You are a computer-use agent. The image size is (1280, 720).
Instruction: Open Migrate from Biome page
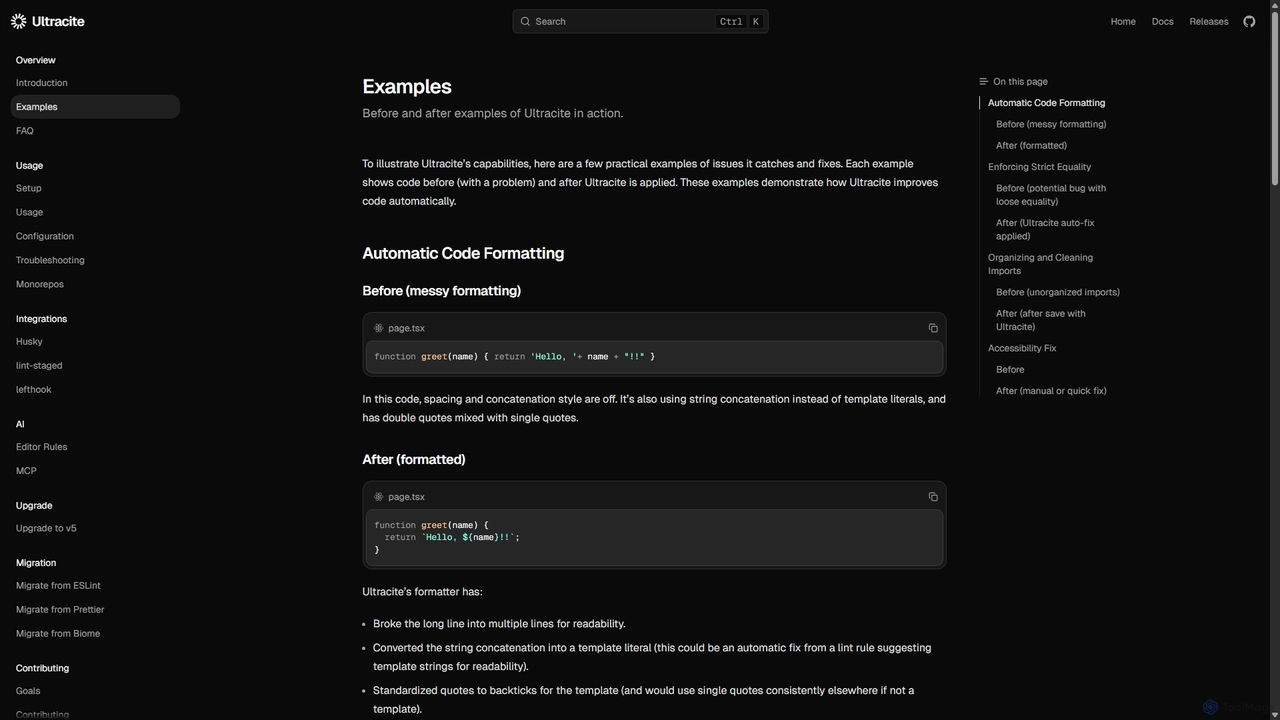[95, 634]
